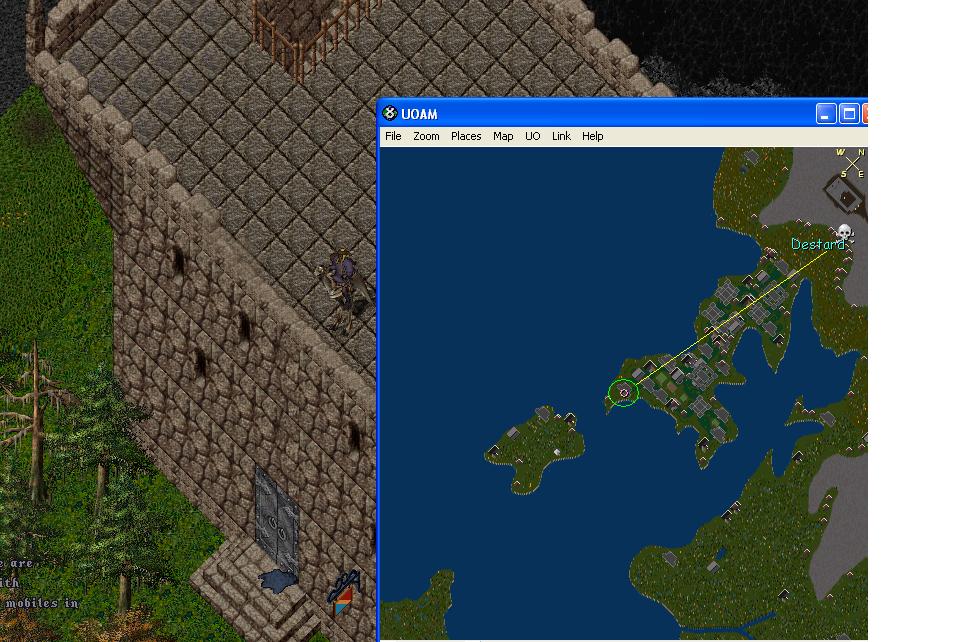Click the small island west of town
This screenshot has width=955, height=642.
[535, 450]
